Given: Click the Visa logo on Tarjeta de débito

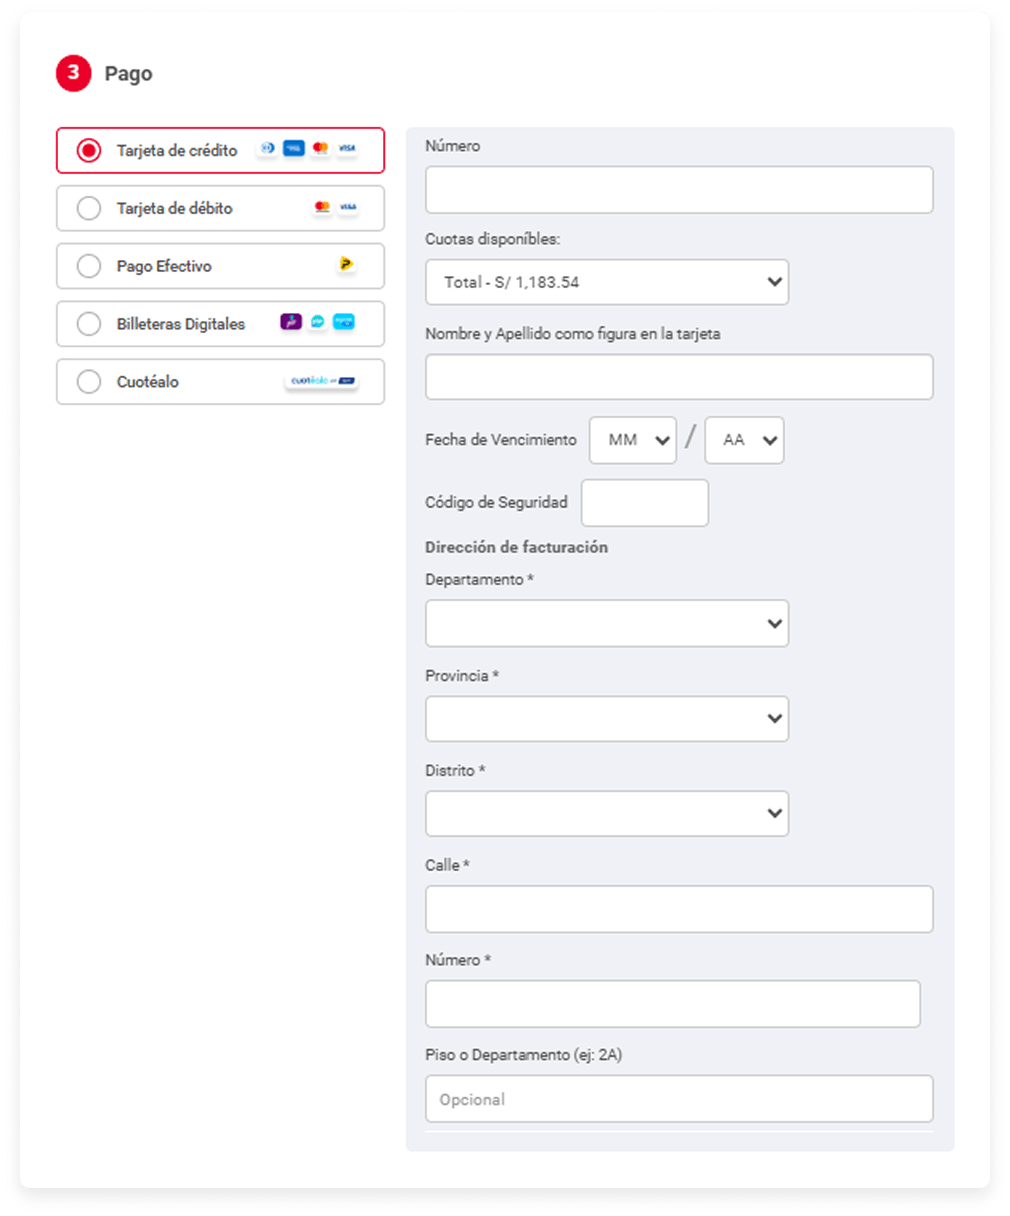Looking at the screenshot, I should click(347, 207).
